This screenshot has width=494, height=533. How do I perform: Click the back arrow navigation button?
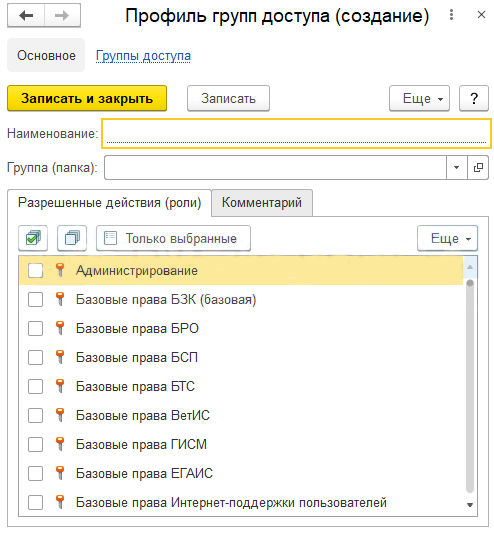pyautogui.click(x=26, y=15)
